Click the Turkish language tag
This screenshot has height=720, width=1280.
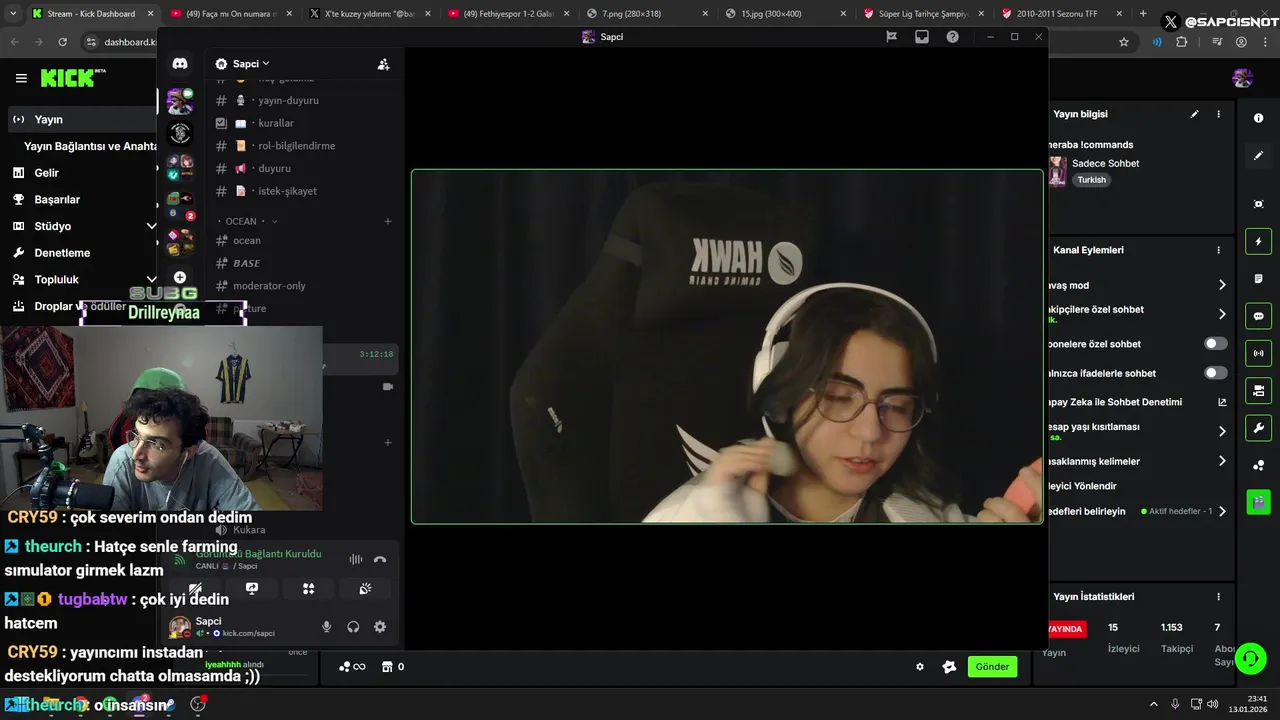coord(1092,180)
